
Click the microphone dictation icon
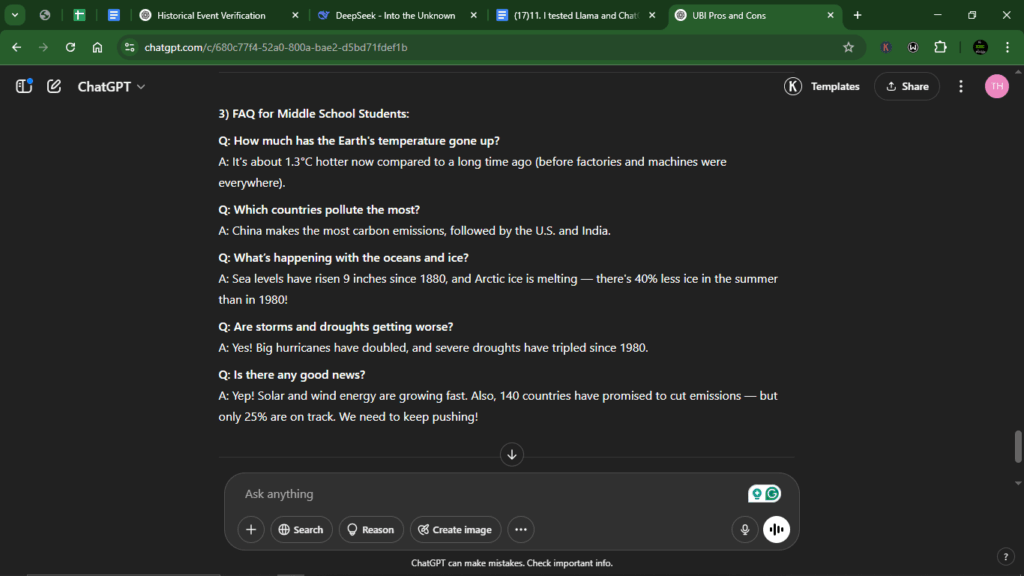pyautogui.click(x=744, y=530)
